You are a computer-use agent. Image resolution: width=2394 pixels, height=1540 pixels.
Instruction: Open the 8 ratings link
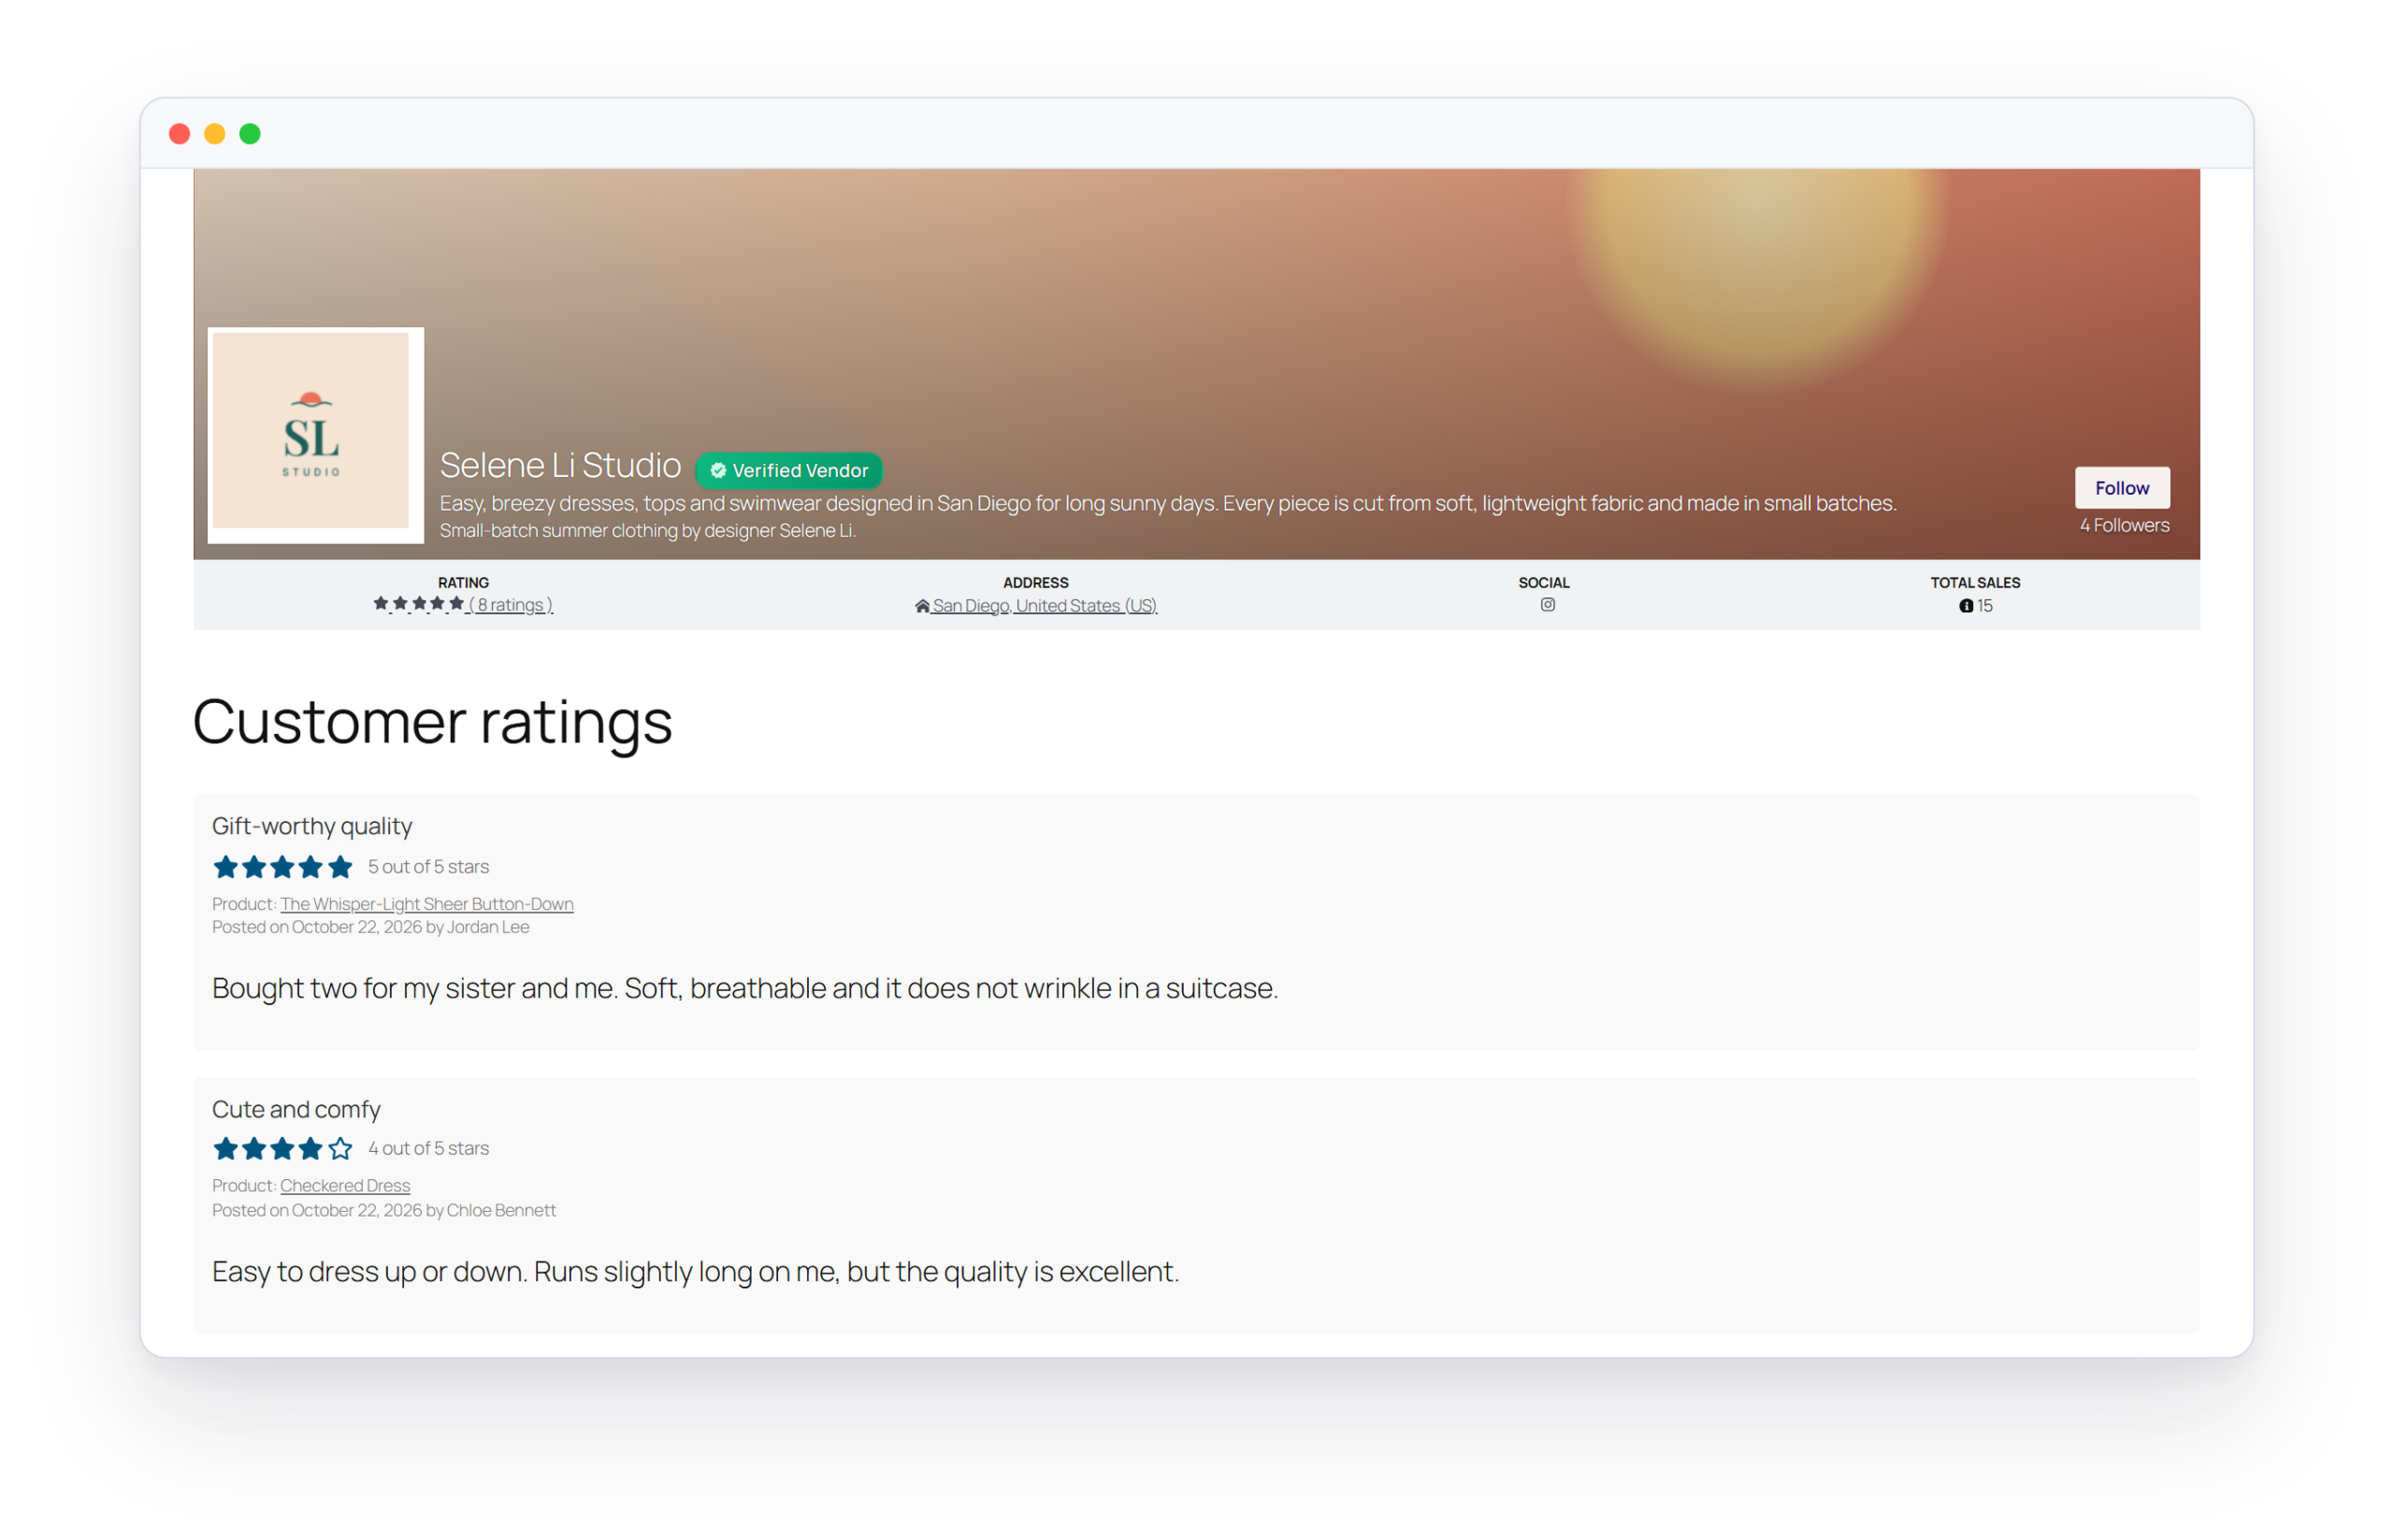[510, 605]
